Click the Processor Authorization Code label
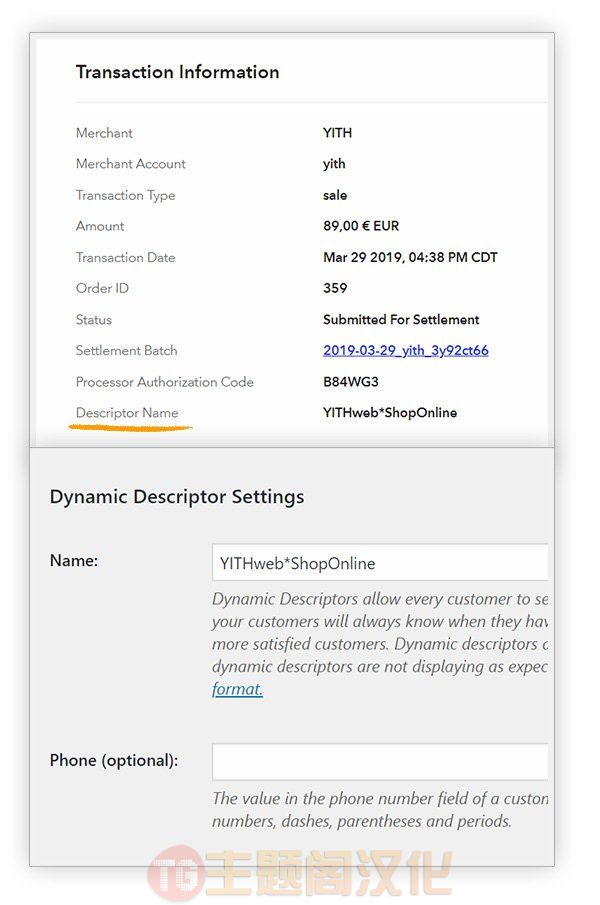The height and width of the screenshot is (905, 600). (x=164, y=382)
